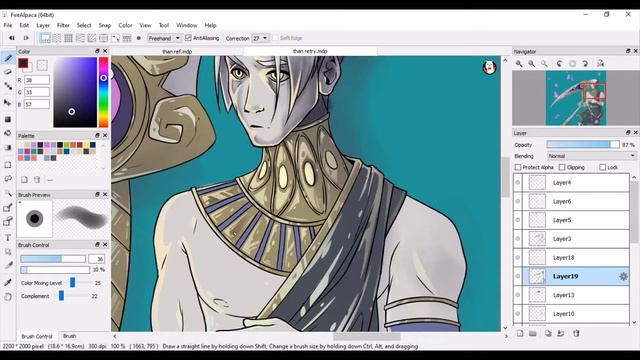Open the Correction value dropdown
The width and height of the screenshot is (640, 360).
point(260,38)
